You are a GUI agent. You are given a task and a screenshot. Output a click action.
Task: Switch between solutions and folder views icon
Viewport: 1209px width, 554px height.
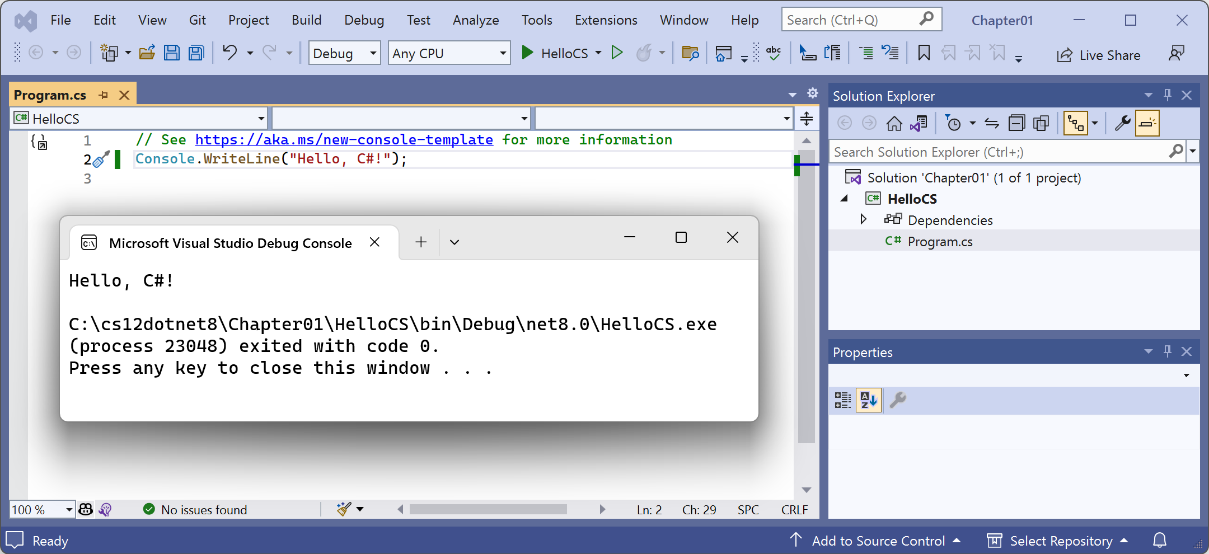(918, 123)
